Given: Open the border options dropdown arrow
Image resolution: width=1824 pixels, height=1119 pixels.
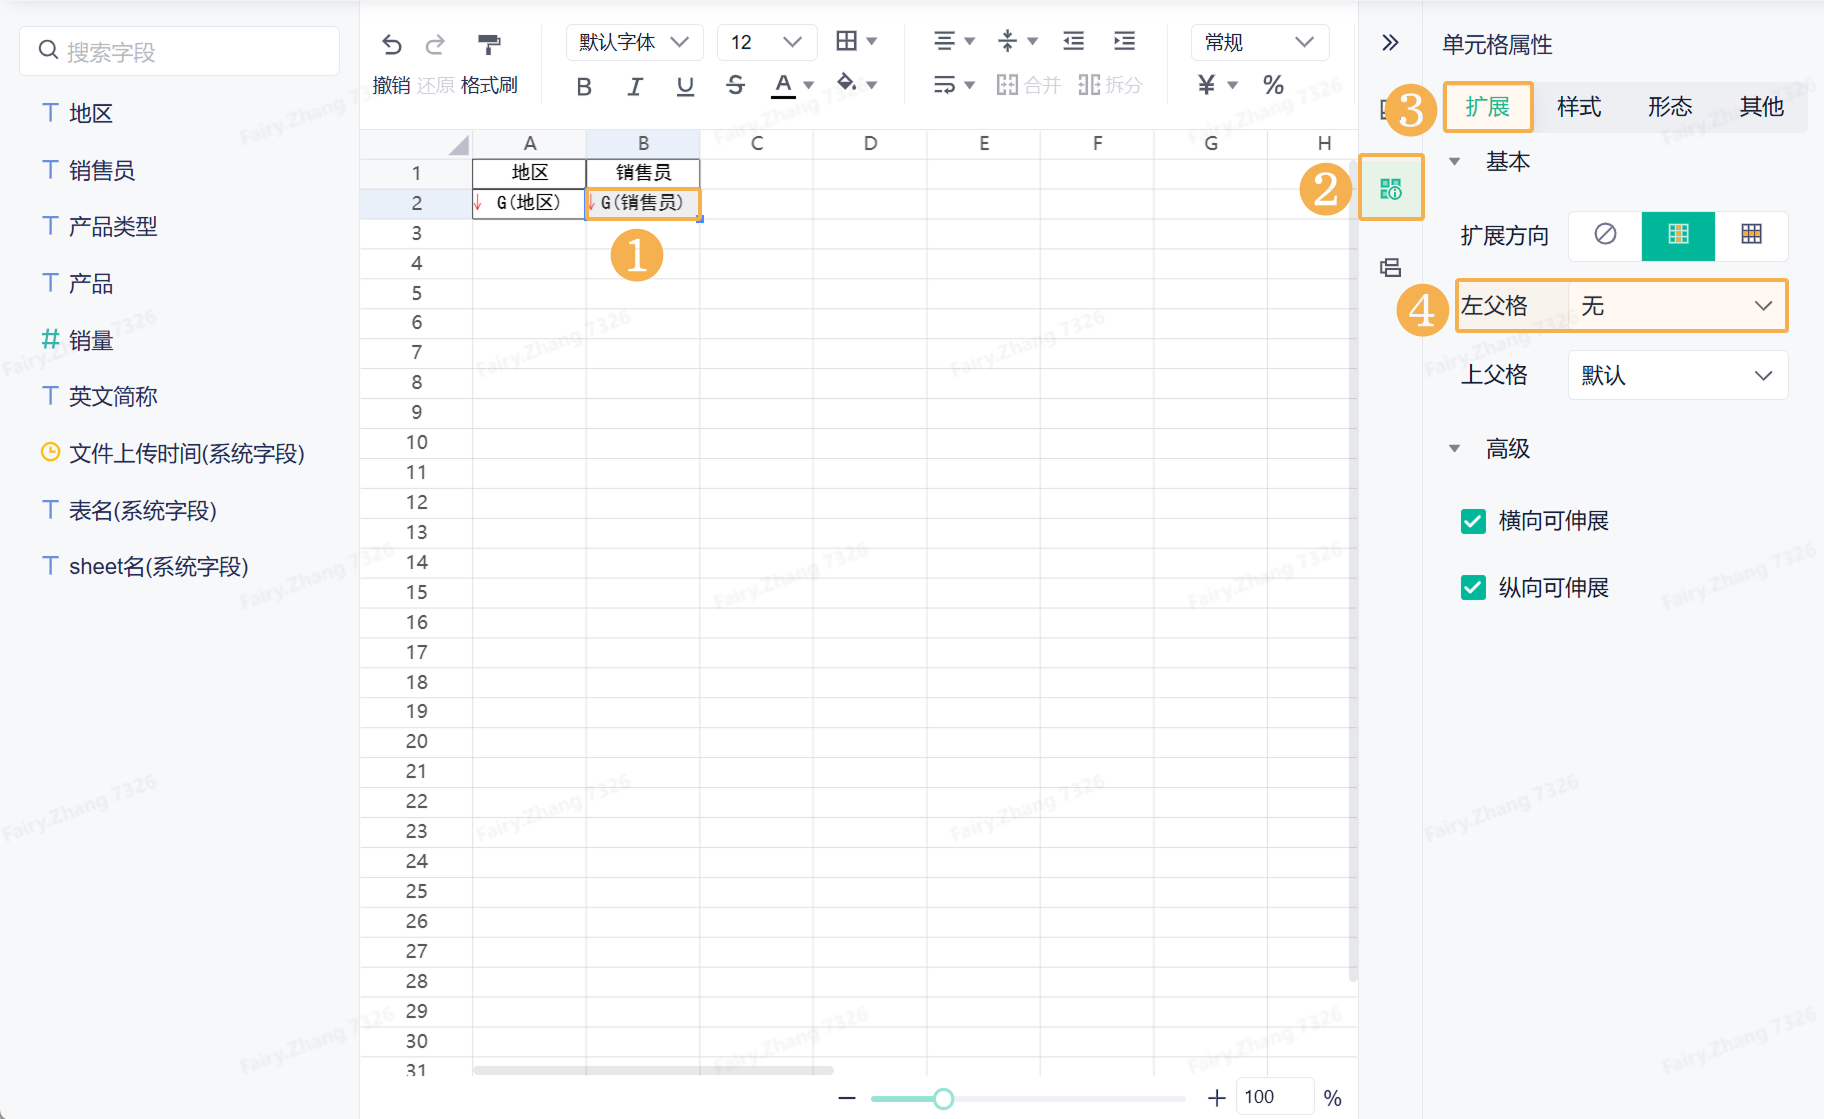Looking at the screenshot, I should tap(872, 42).
